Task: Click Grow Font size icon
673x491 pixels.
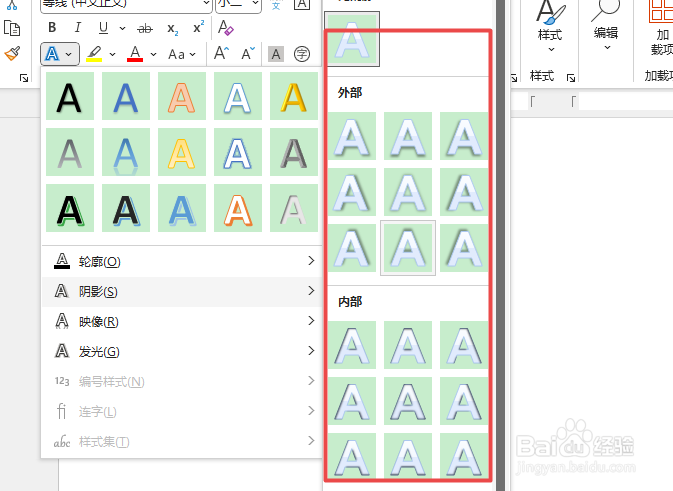Action: tap(221, 54)
